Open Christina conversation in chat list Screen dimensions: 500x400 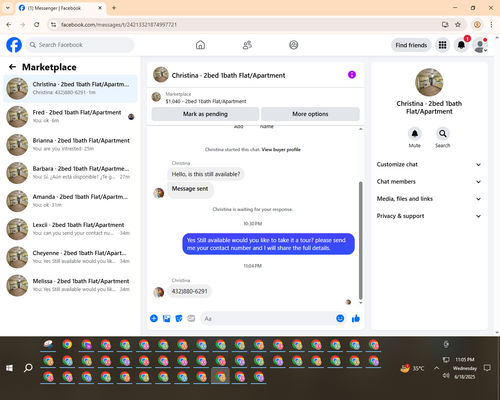70,89
